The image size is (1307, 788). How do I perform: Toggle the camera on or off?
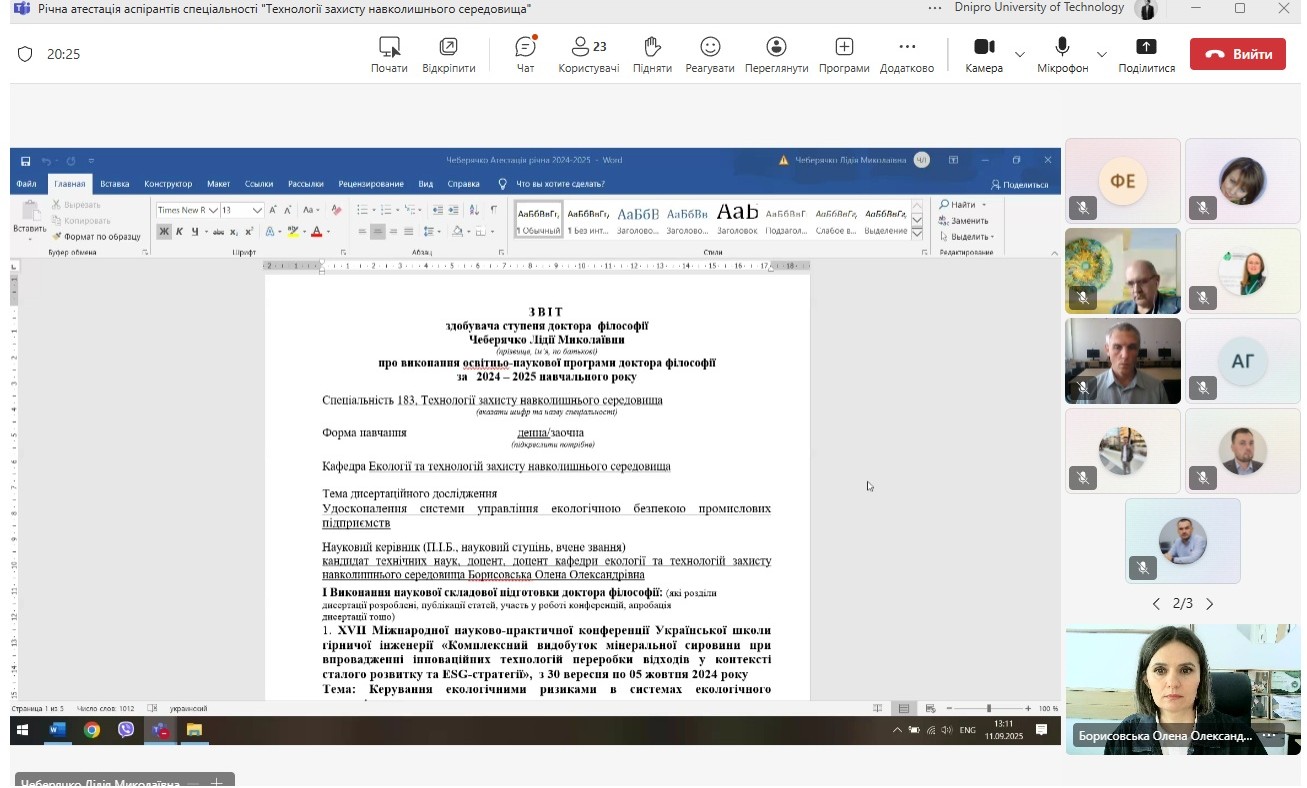click(984, 55)
